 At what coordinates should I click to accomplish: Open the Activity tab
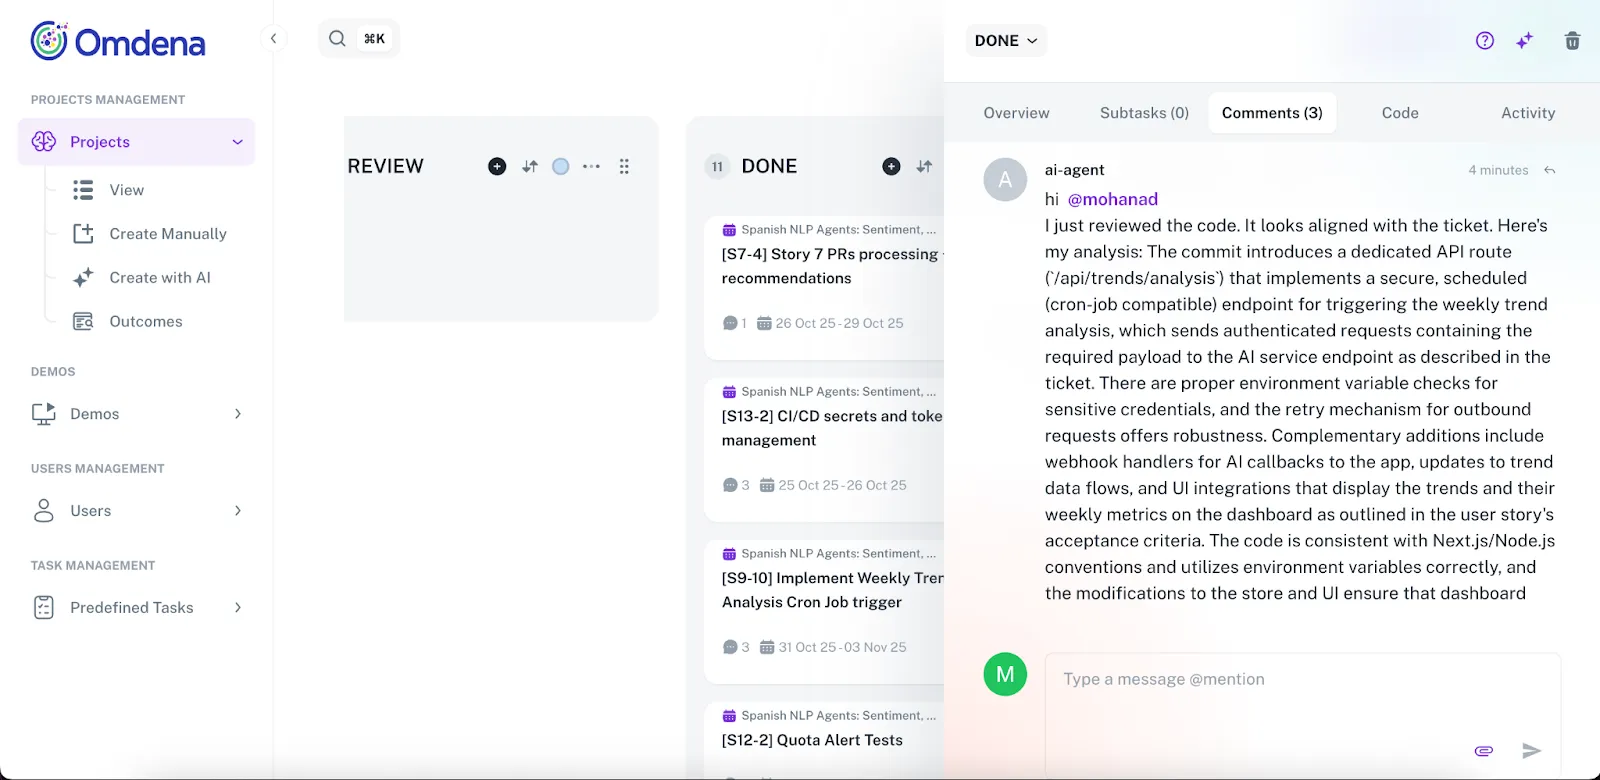(1527, 113)
